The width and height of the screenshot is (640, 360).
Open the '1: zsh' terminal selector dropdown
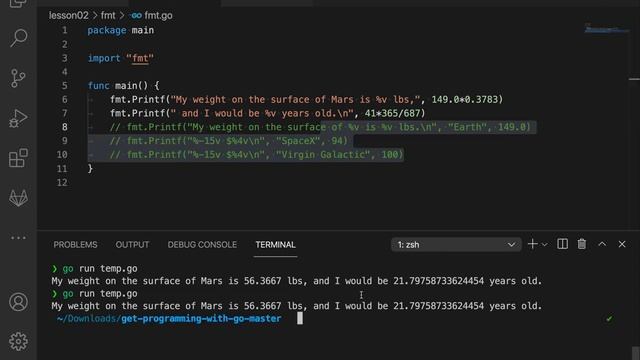pos(456,244)
